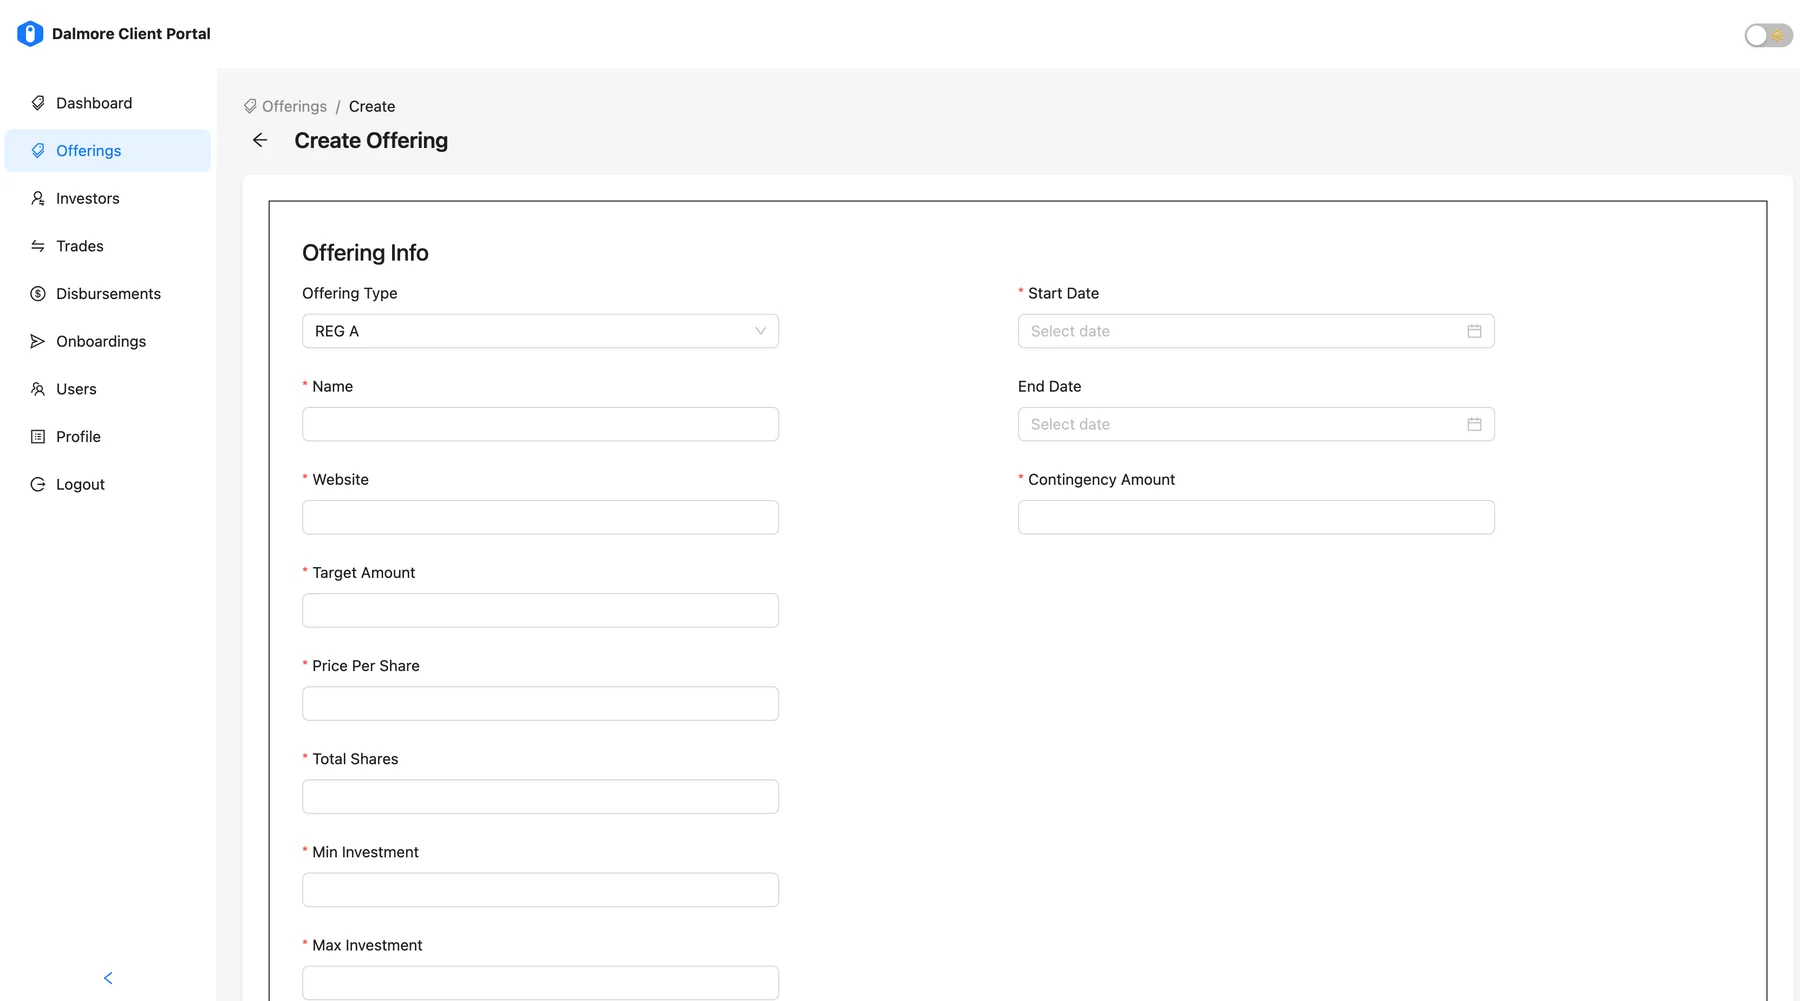Click the Price Per Share label

(x=366, y=666)
